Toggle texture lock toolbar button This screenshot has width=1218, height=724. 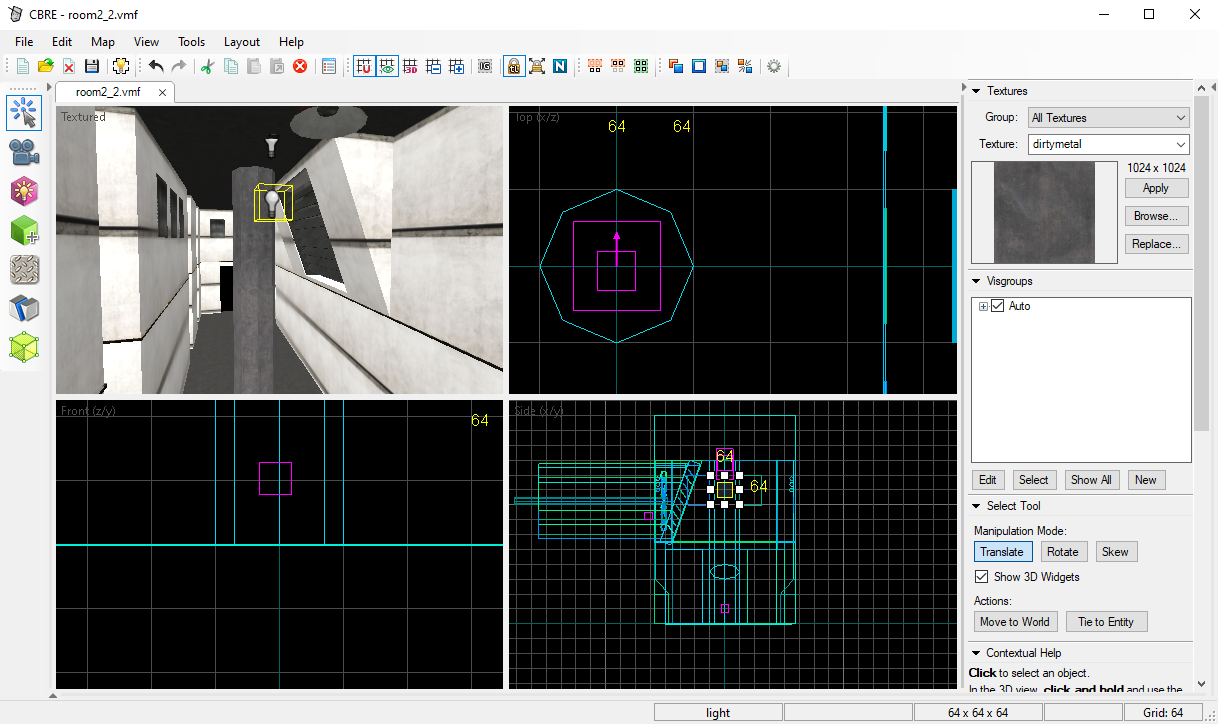point(513,66)
